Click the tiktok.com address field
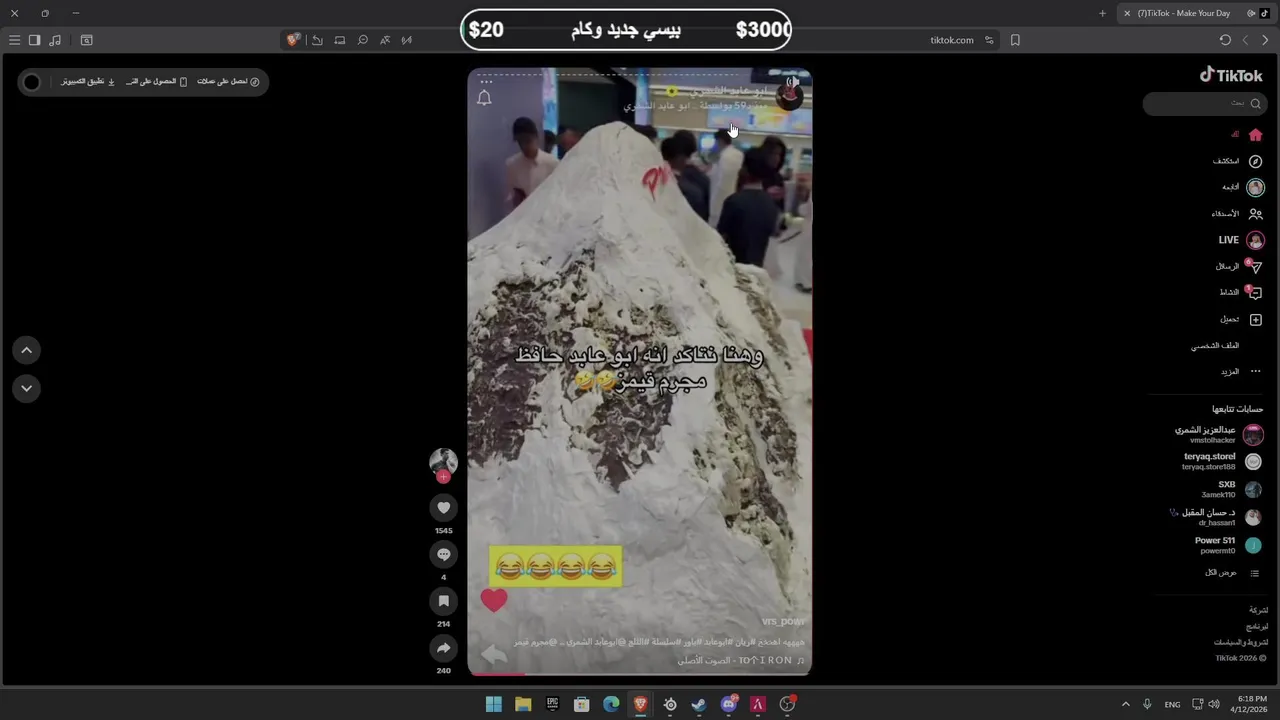This screenshot has width=1280, height=720. pos(951,40)
